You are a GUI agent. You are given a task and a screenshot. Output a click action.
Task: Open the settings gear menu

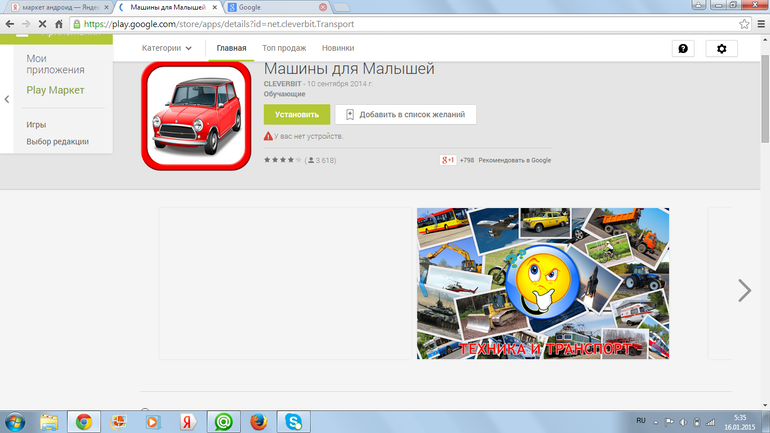click(721, 48)
